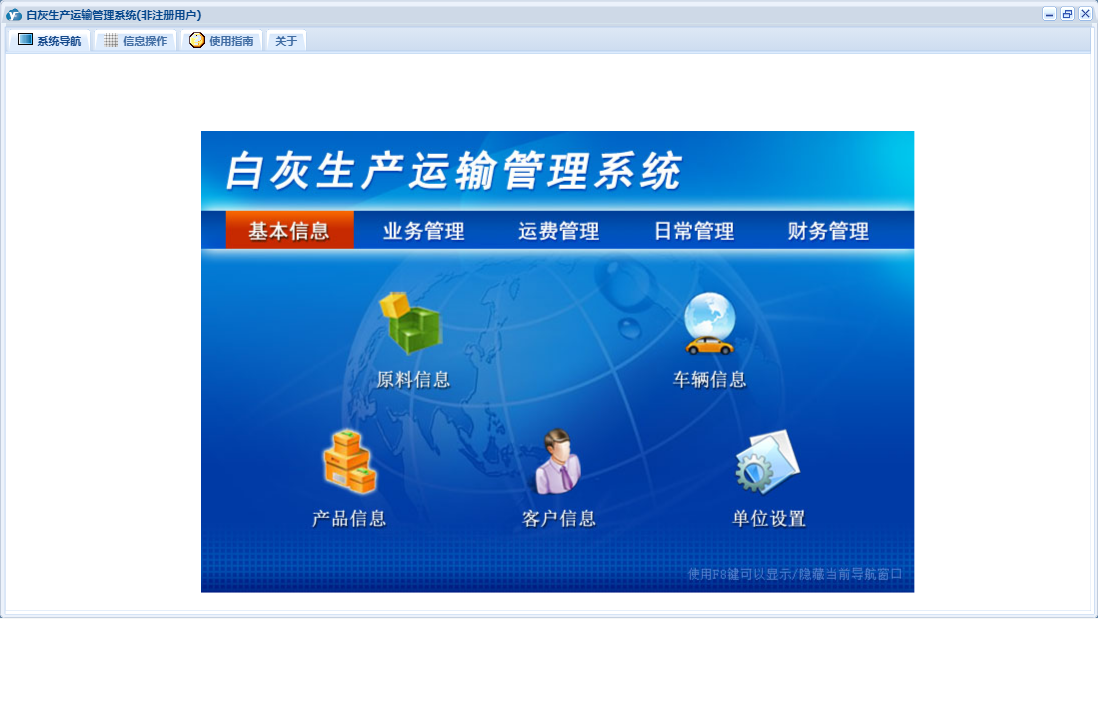
Task: Click the 产品信息 label
Action: 349,518
